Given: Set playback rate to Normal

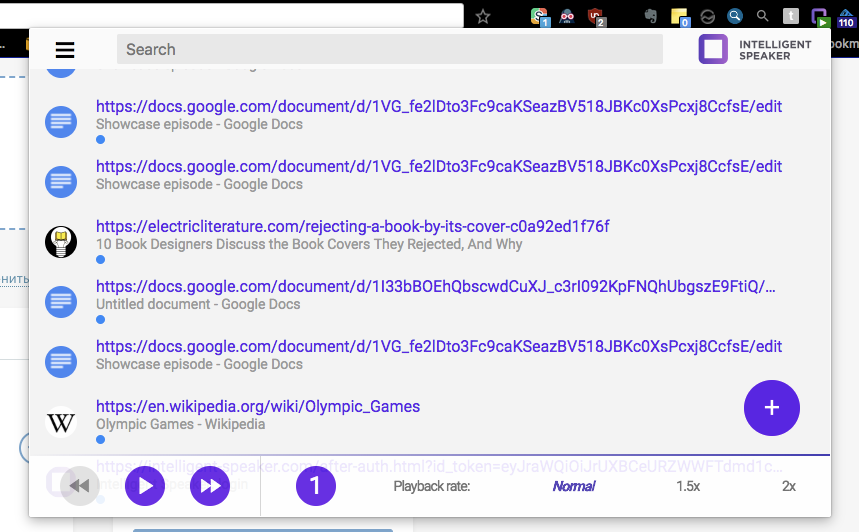Looking at the screenshot, I should tap(574, 486).
